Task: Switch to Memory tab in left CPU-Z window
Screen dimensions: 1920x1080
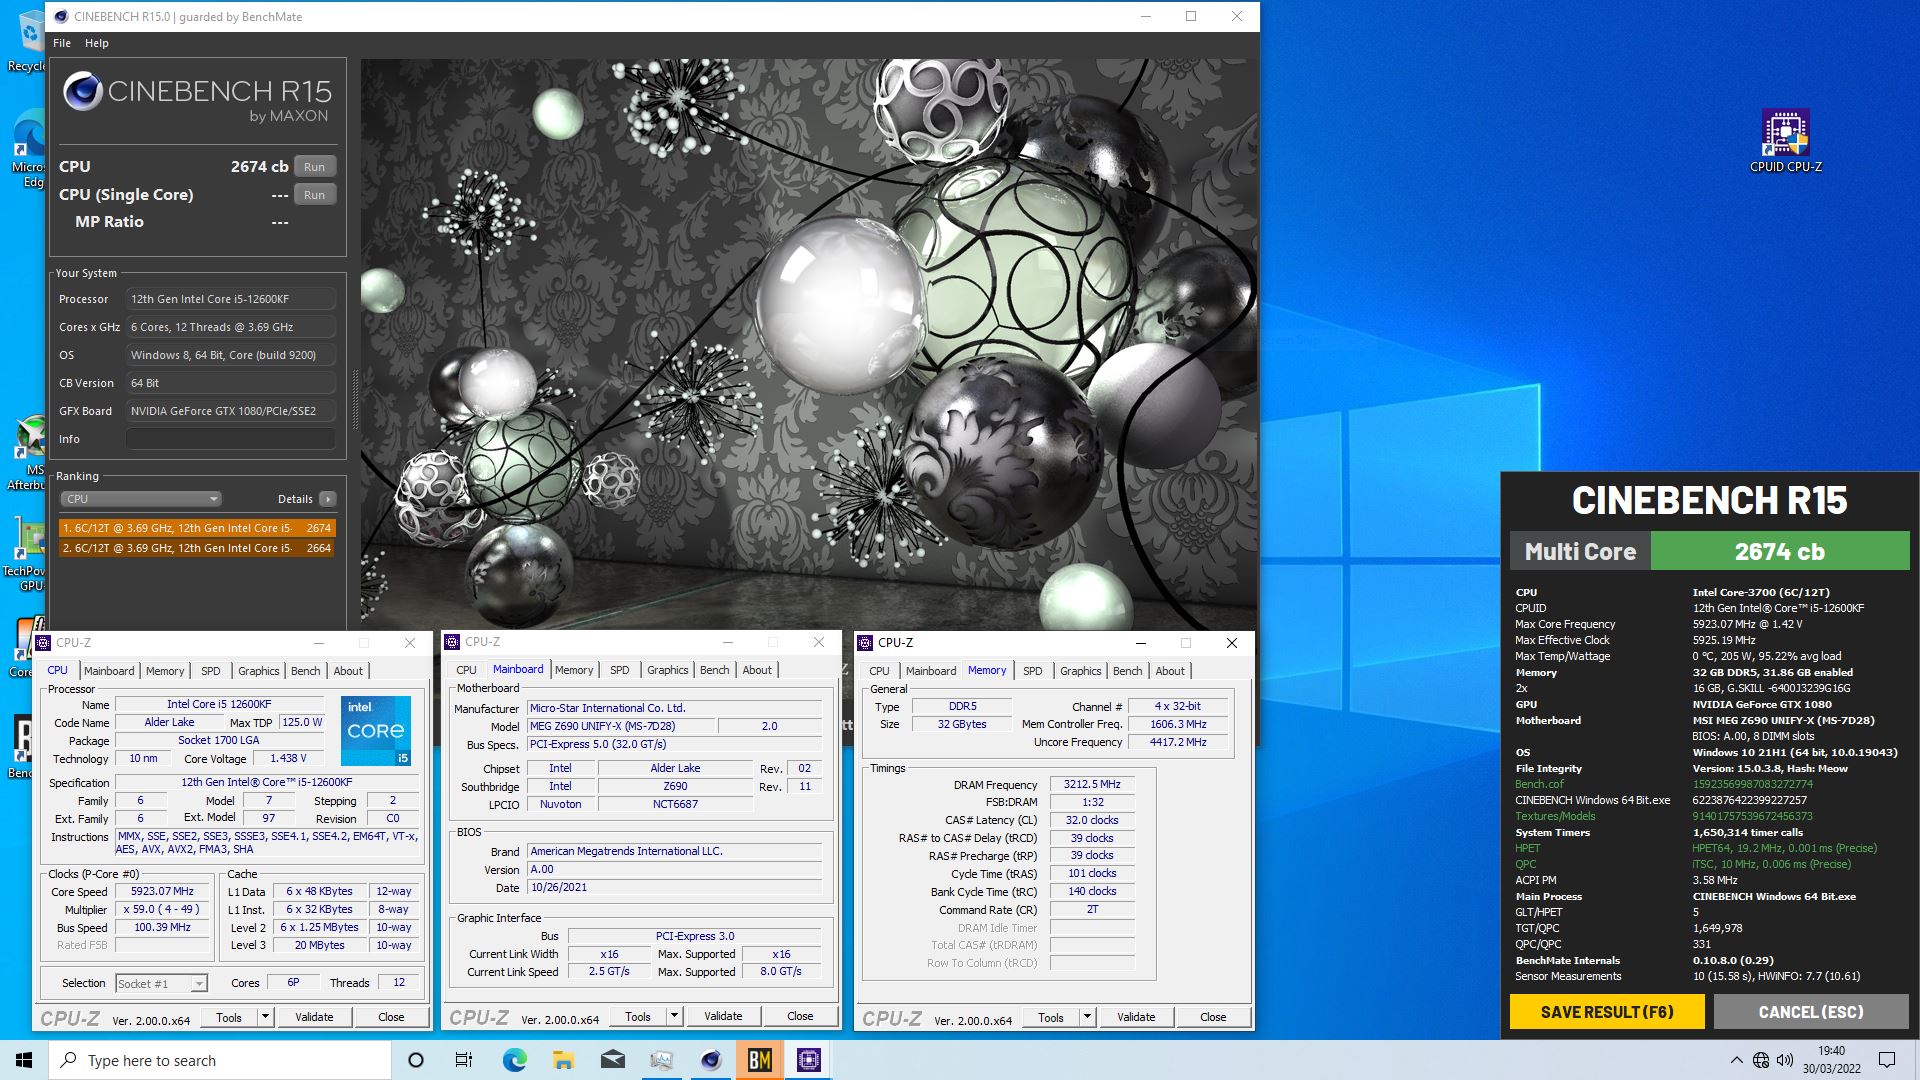Action: coord(165,671)
